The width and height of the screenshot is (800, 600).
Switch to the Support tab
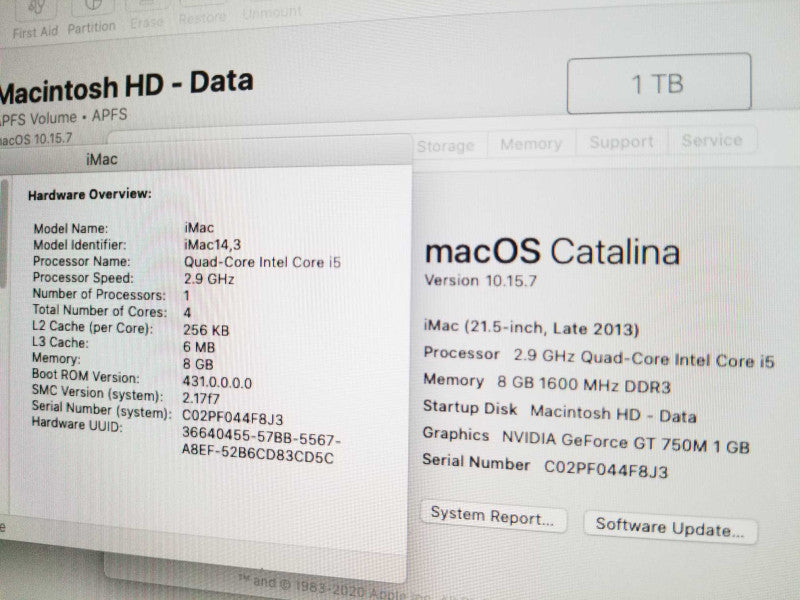tap(621, 142)
